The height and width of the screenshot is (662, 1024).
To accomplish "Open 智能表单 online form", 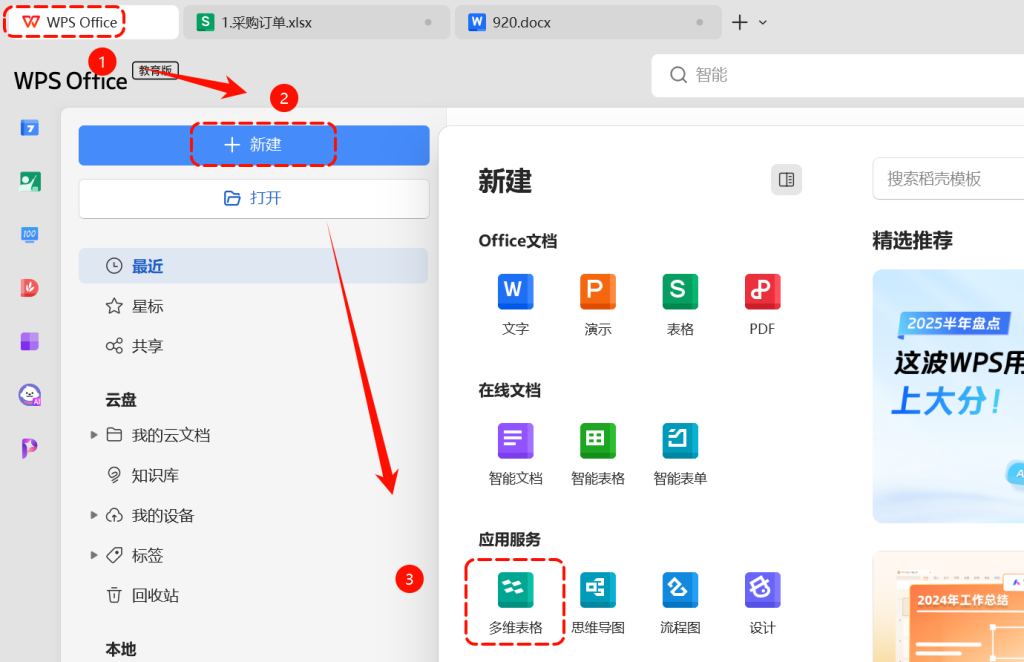I will tap(680, 454).
